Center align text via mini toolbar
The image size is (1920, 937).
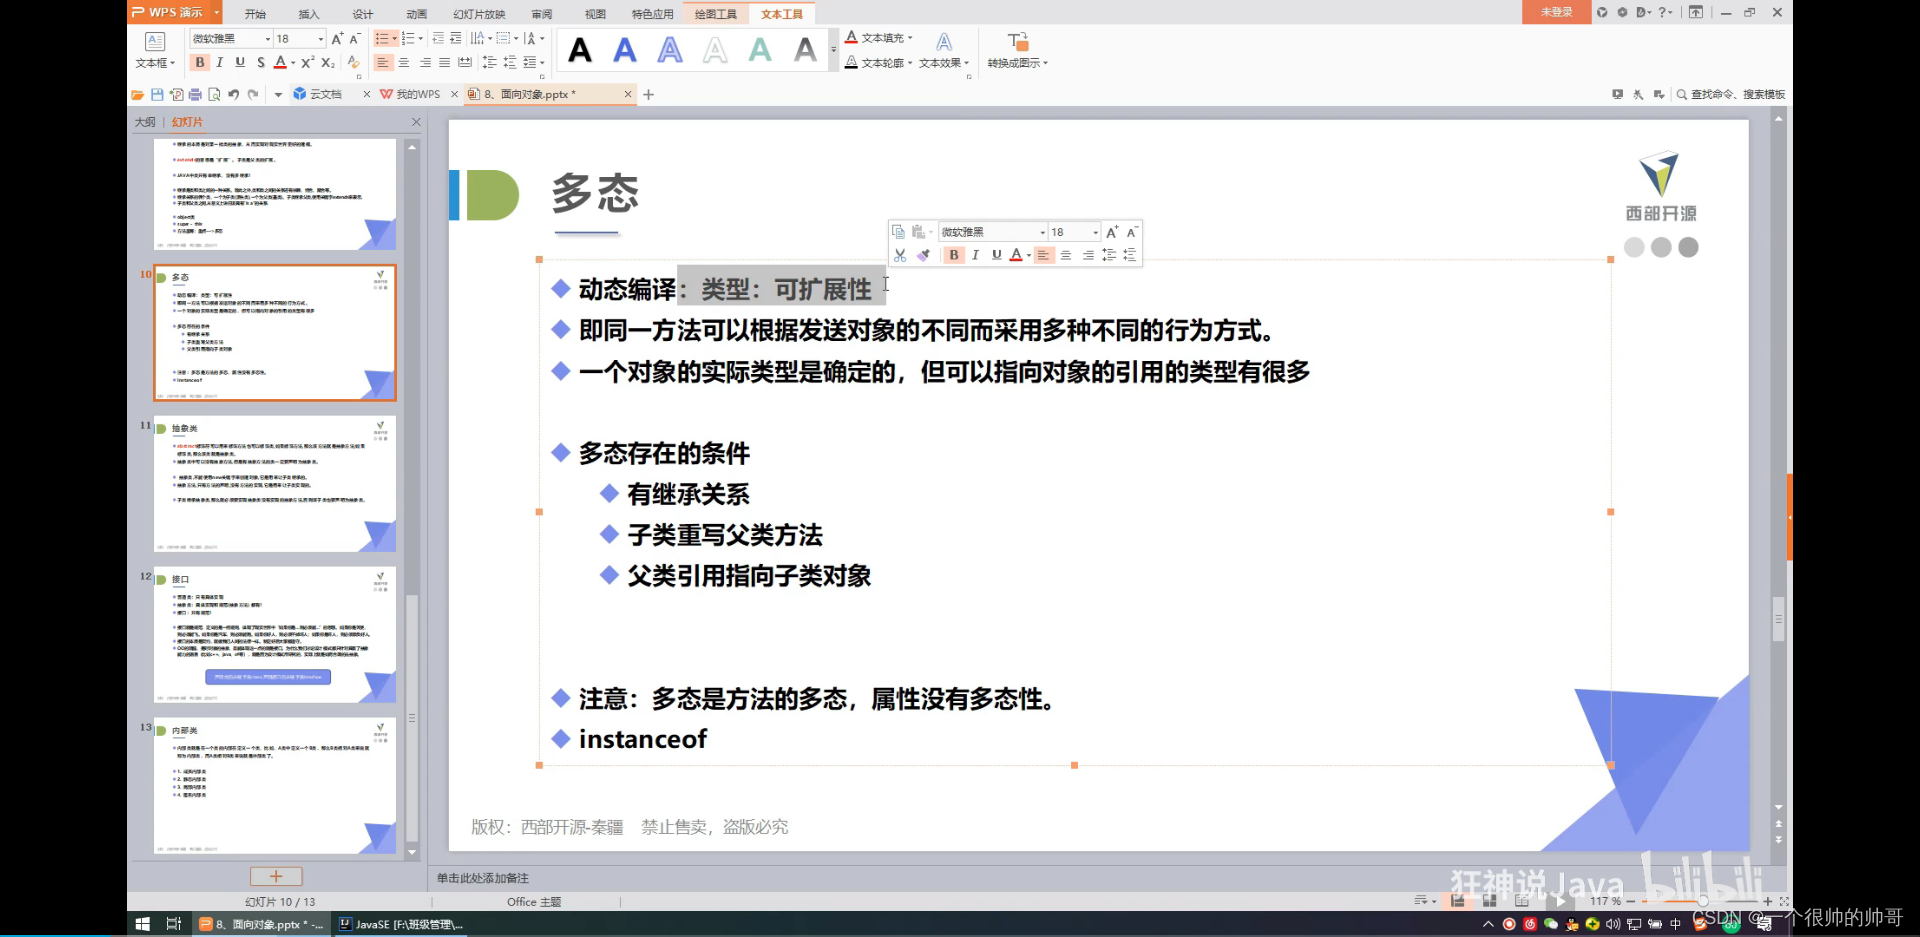(1066, 255)
